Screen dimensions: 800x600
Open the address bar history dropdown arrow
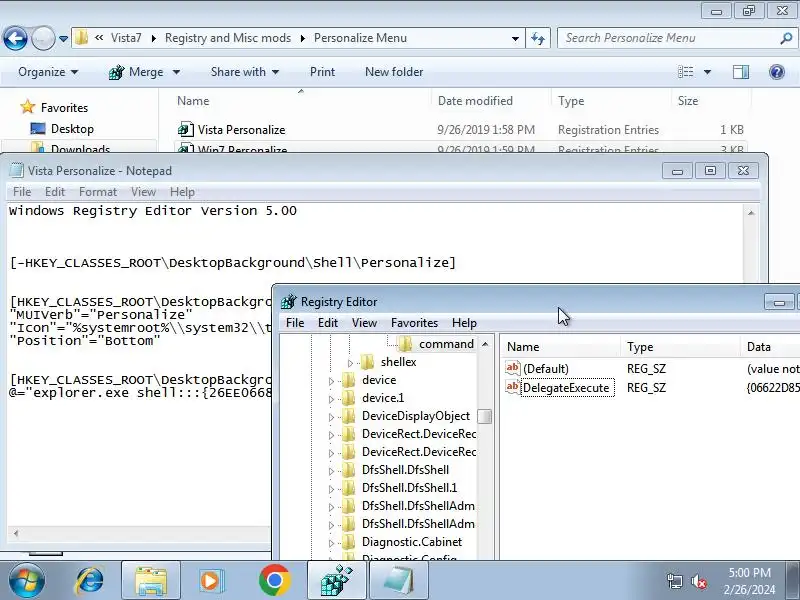point(515,39)
